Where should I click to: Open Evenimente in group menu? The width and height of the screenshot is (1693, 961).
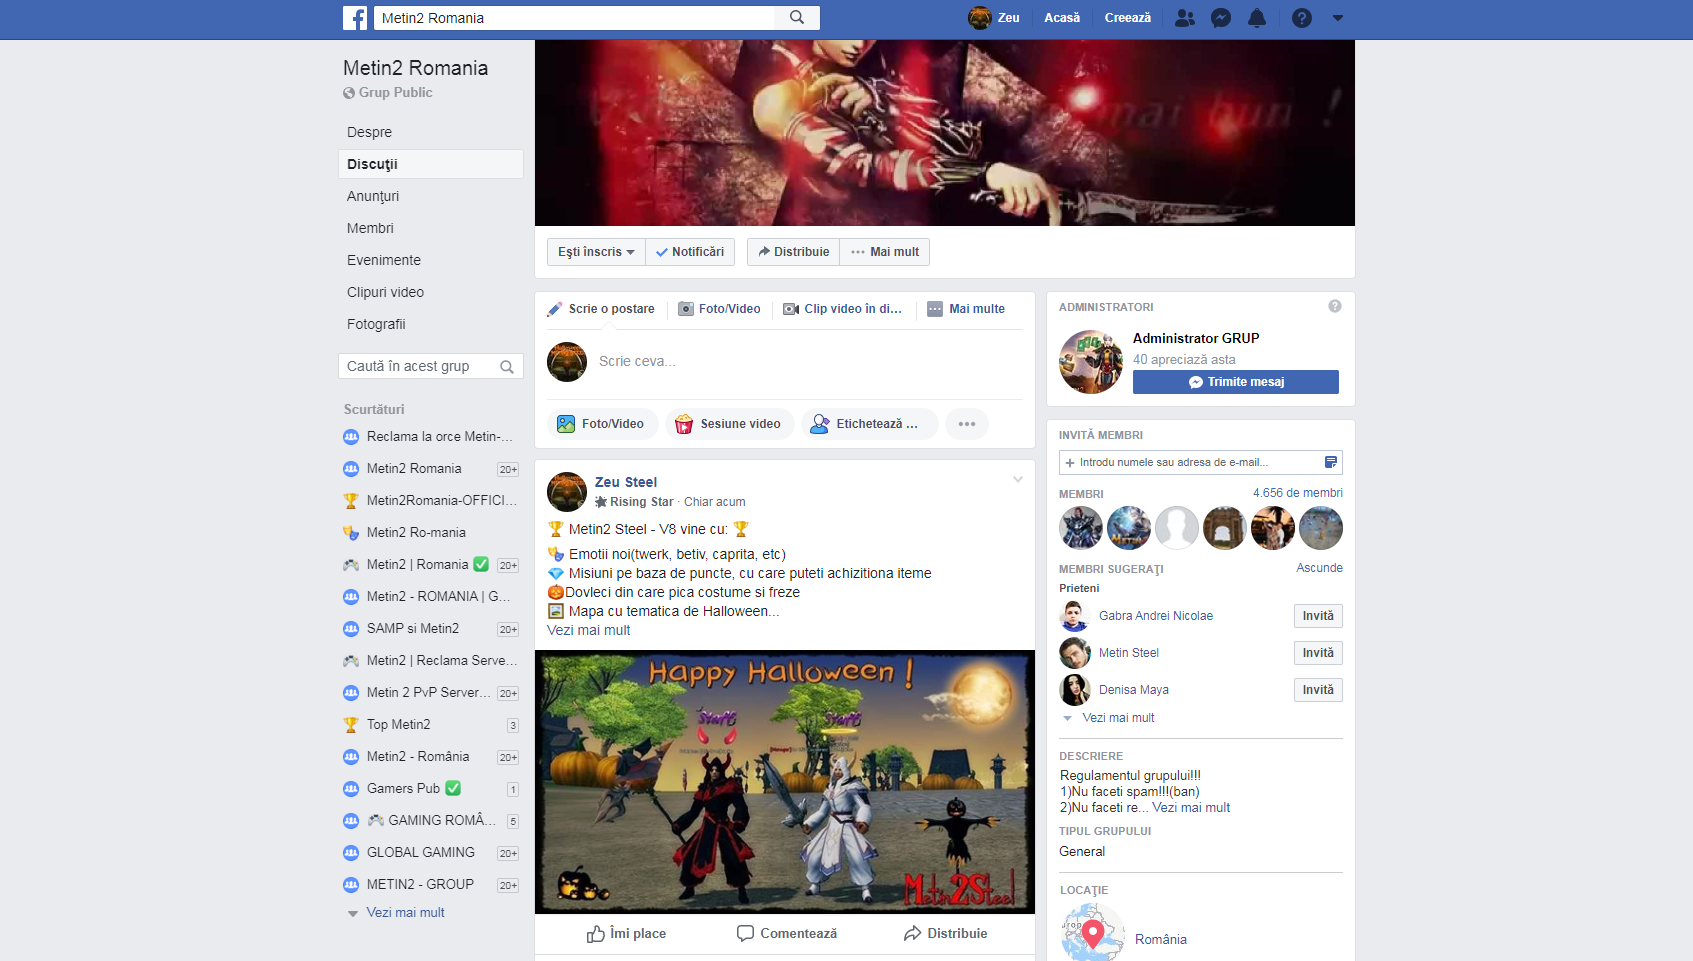384,260
